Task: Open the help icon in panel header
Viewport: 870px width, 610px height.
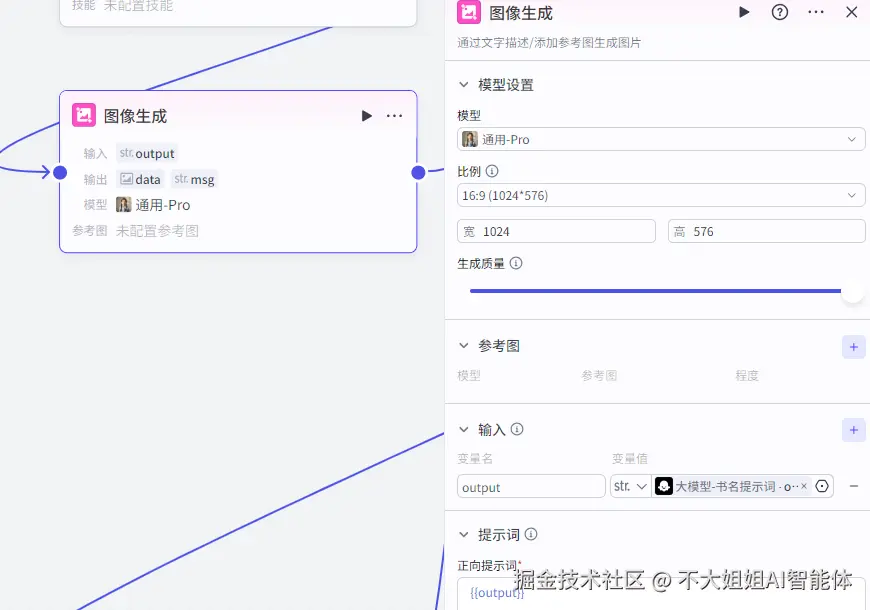Action: [x=780, y=12]
